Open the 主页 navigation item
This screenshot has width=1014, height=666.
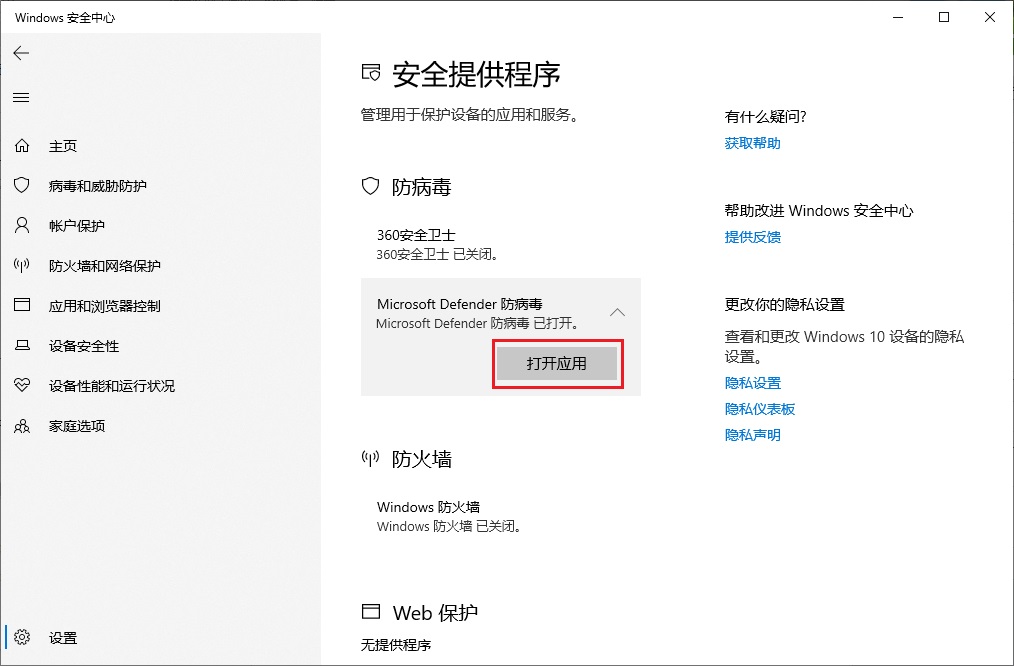[x=160, y=146]
